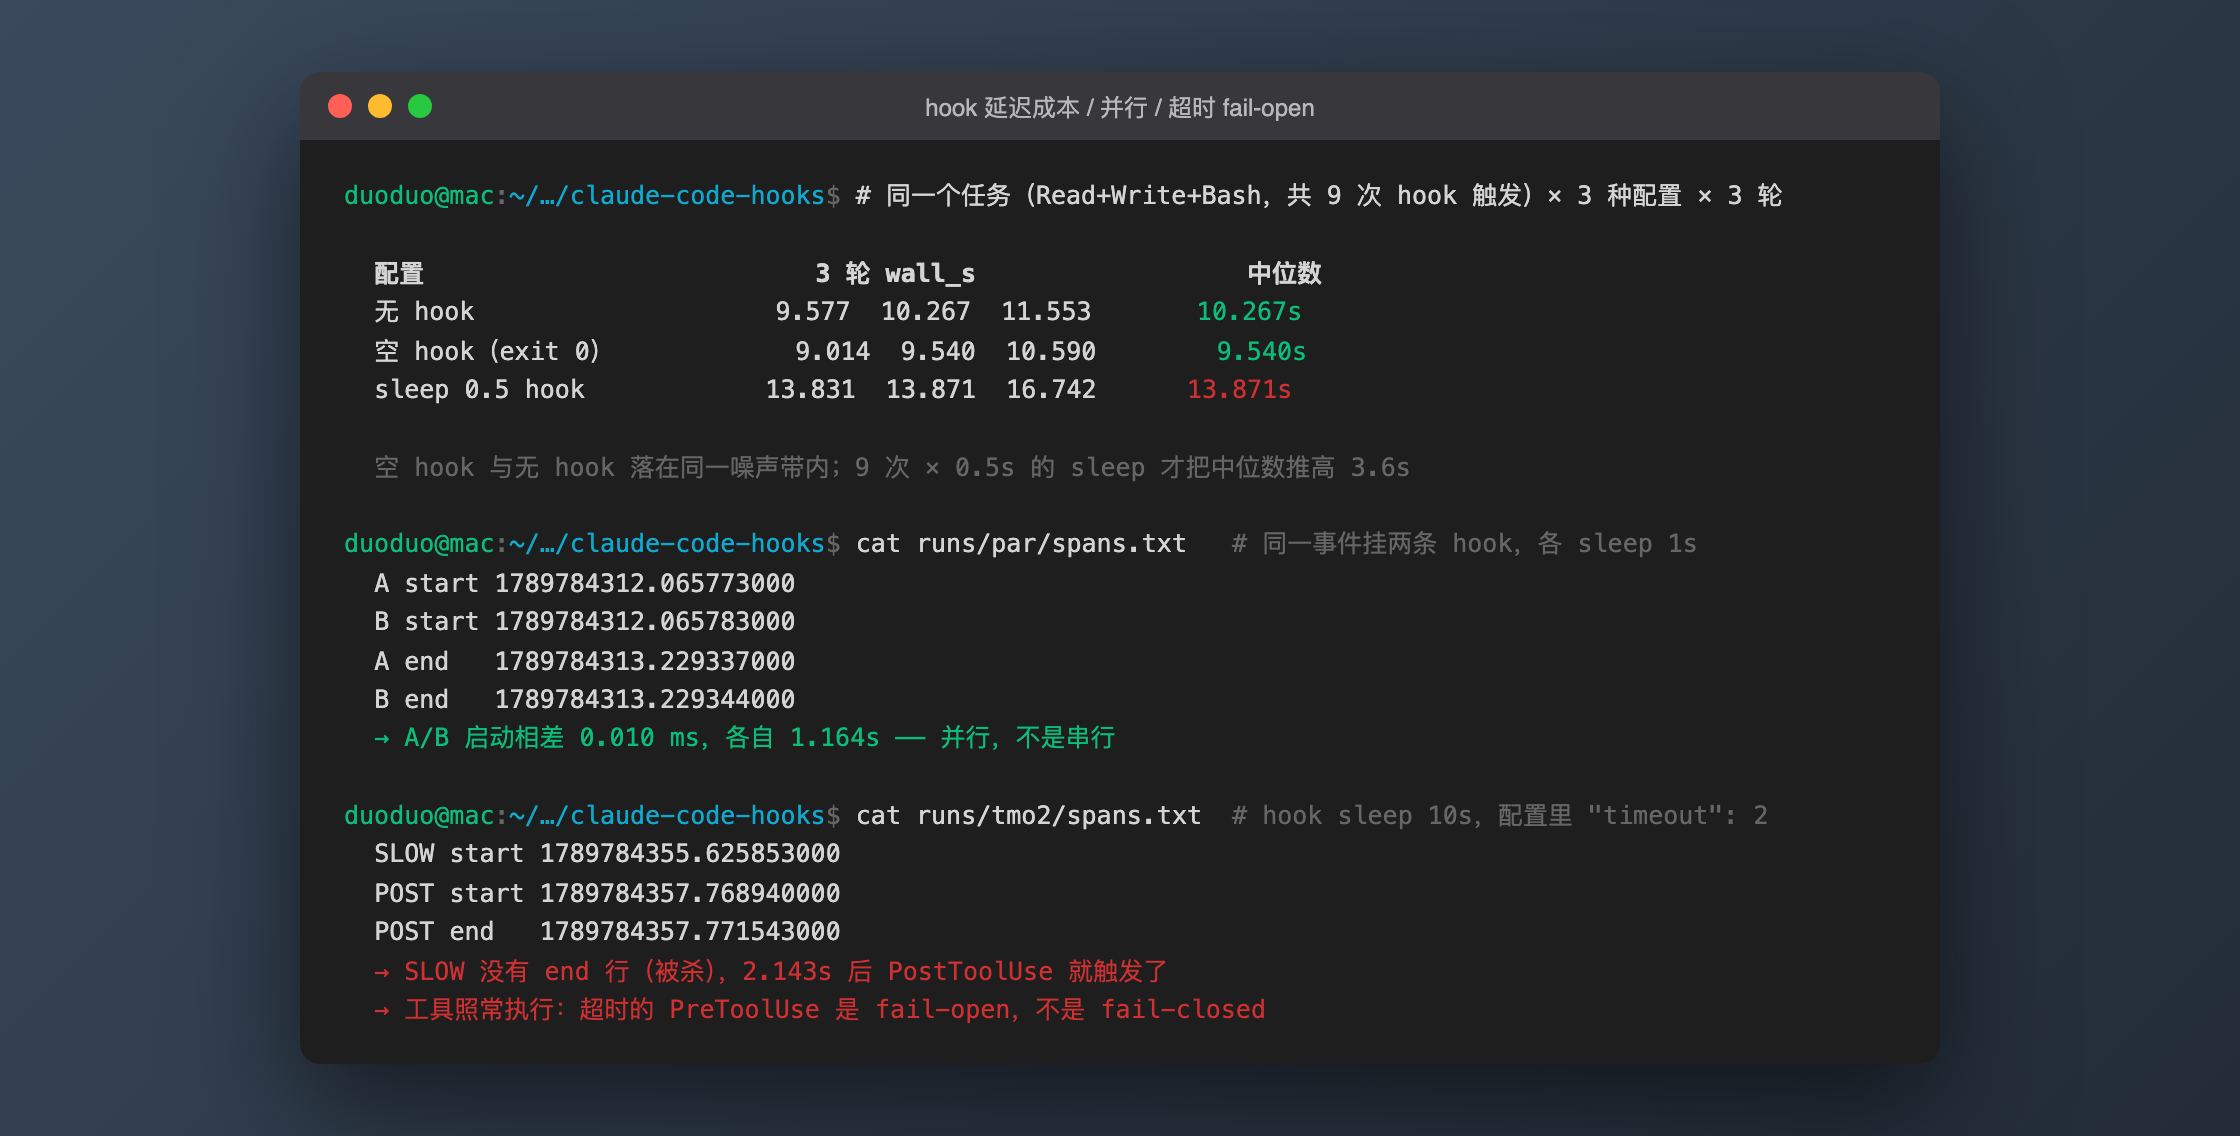Image resolution: width=2240 pixels, height=1136 pixels.
Task: Maximize window using green traffic light
Action: tap(420, 106)
